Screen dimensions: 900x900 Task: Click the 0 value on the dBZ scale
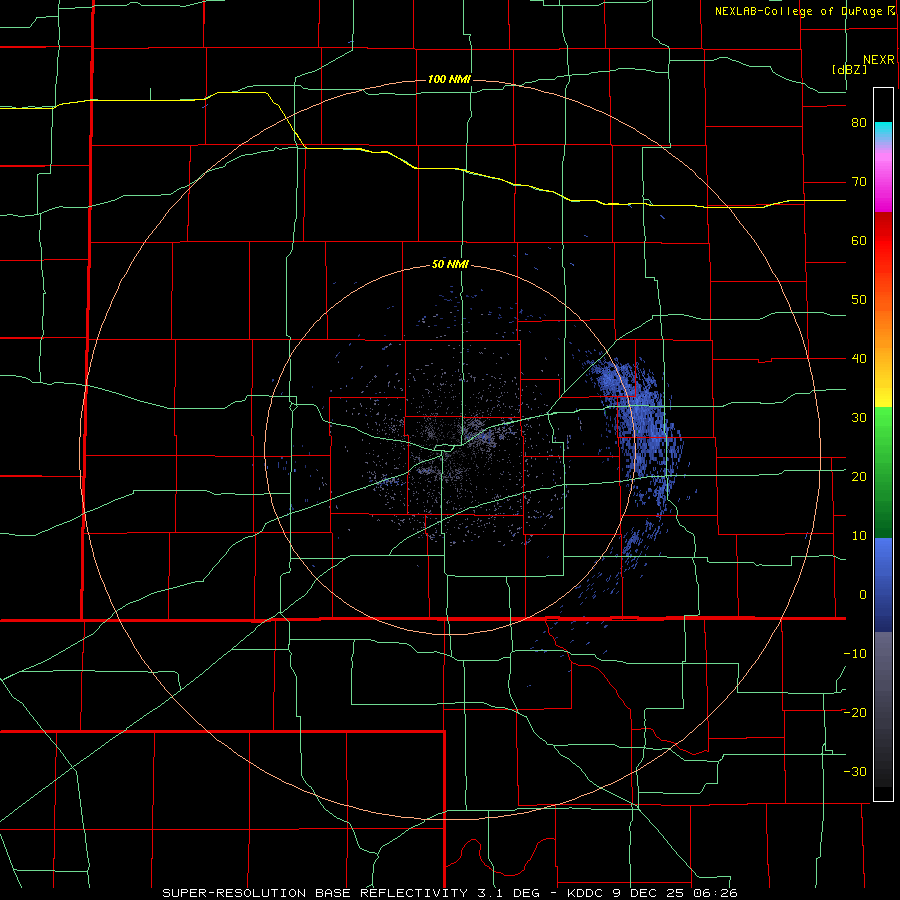point(863,595)
